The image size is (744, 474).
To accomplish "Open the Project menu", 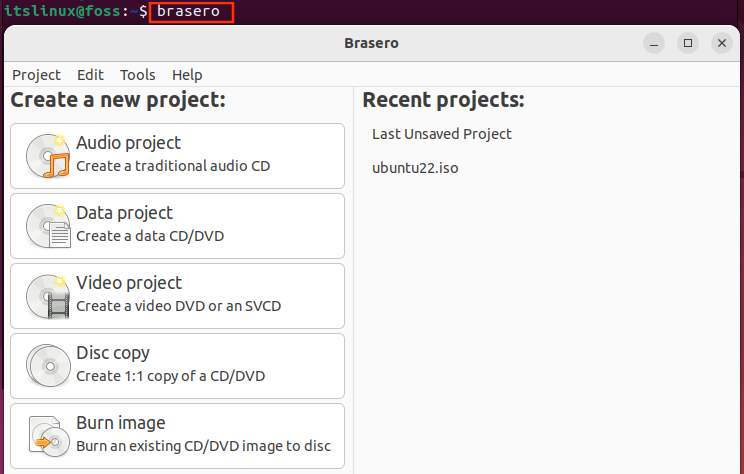I will 37,75.
